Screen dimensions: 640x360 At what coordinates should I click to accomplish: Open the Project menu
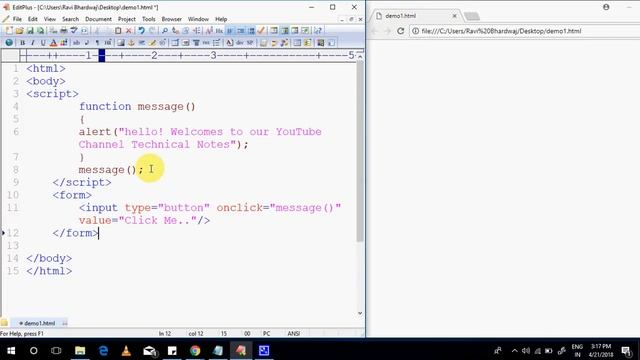(127, 19)
